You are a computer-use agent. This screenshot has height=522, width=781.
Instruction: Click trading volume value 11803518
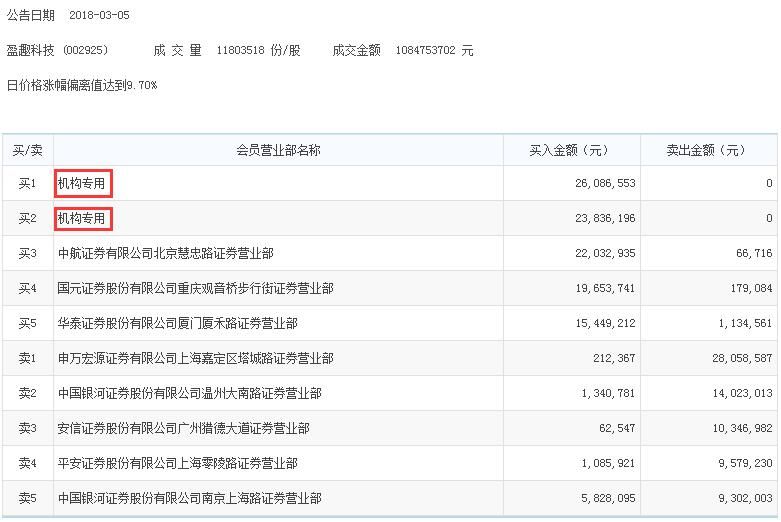[240, 50]
